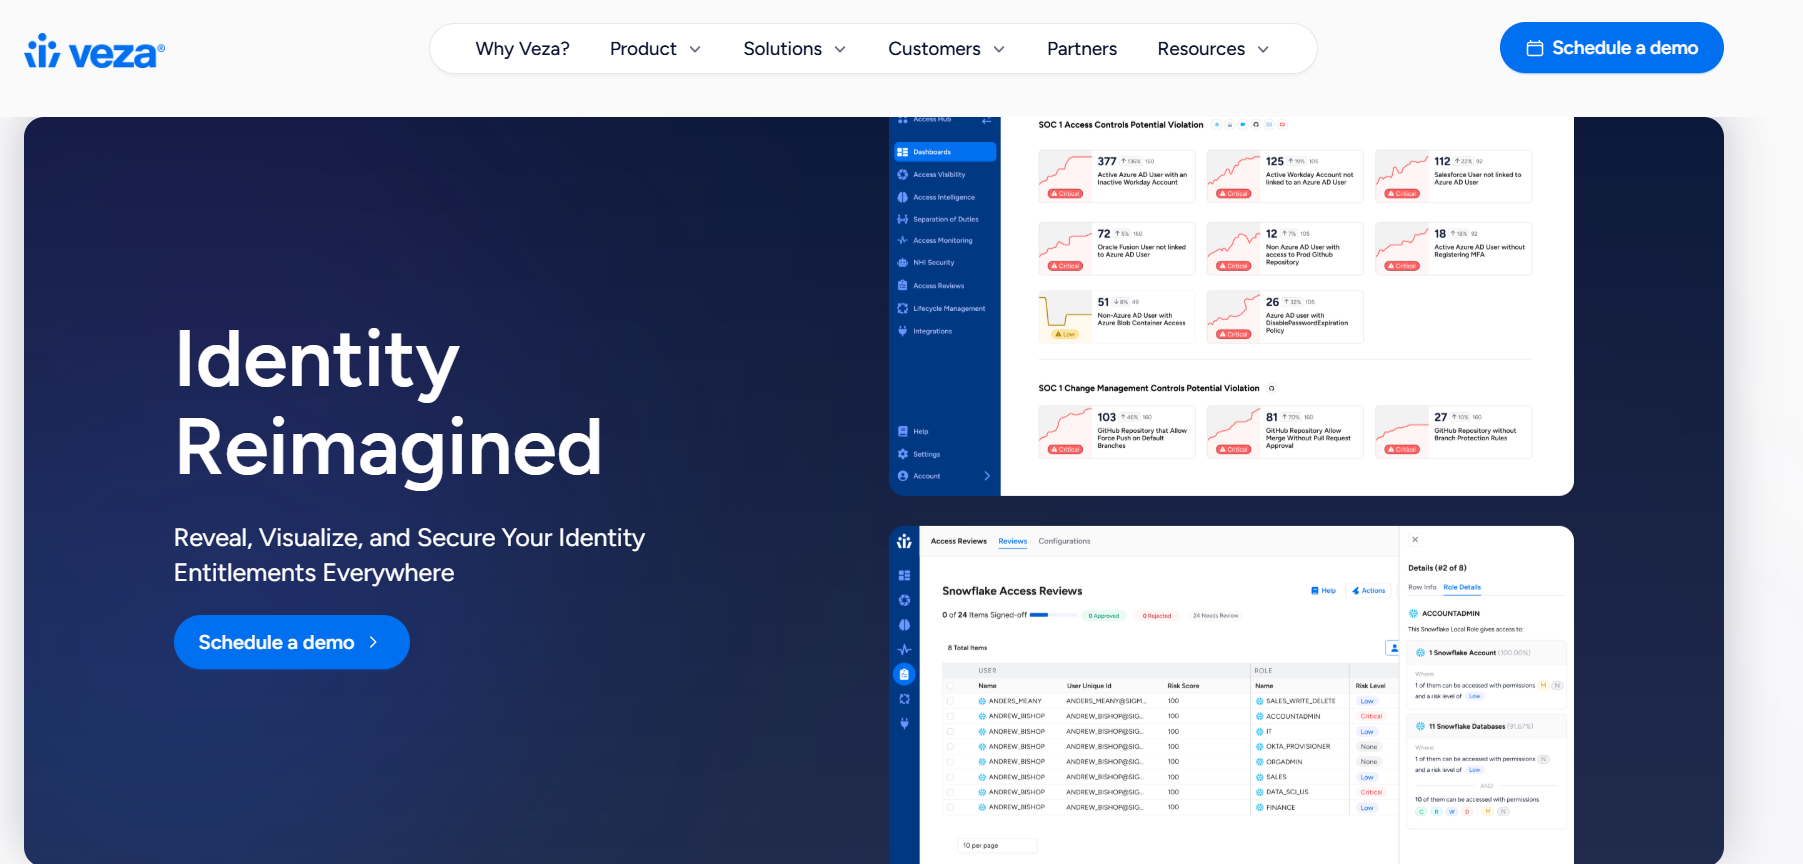
Task: Close the Details side panel
Action: 1415,540
